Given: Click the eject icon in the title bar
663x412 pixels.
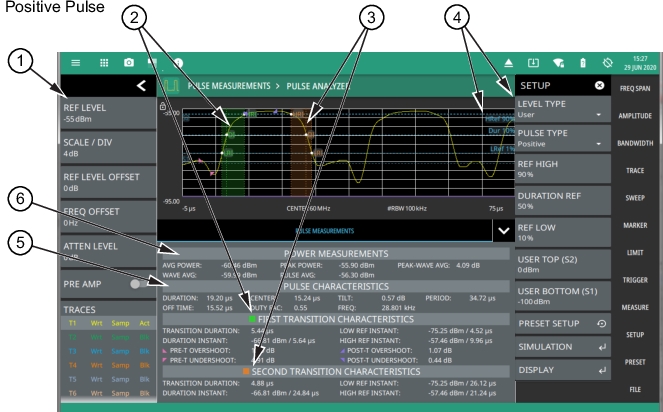Looking at the screenshot, I should click(507, 61).
